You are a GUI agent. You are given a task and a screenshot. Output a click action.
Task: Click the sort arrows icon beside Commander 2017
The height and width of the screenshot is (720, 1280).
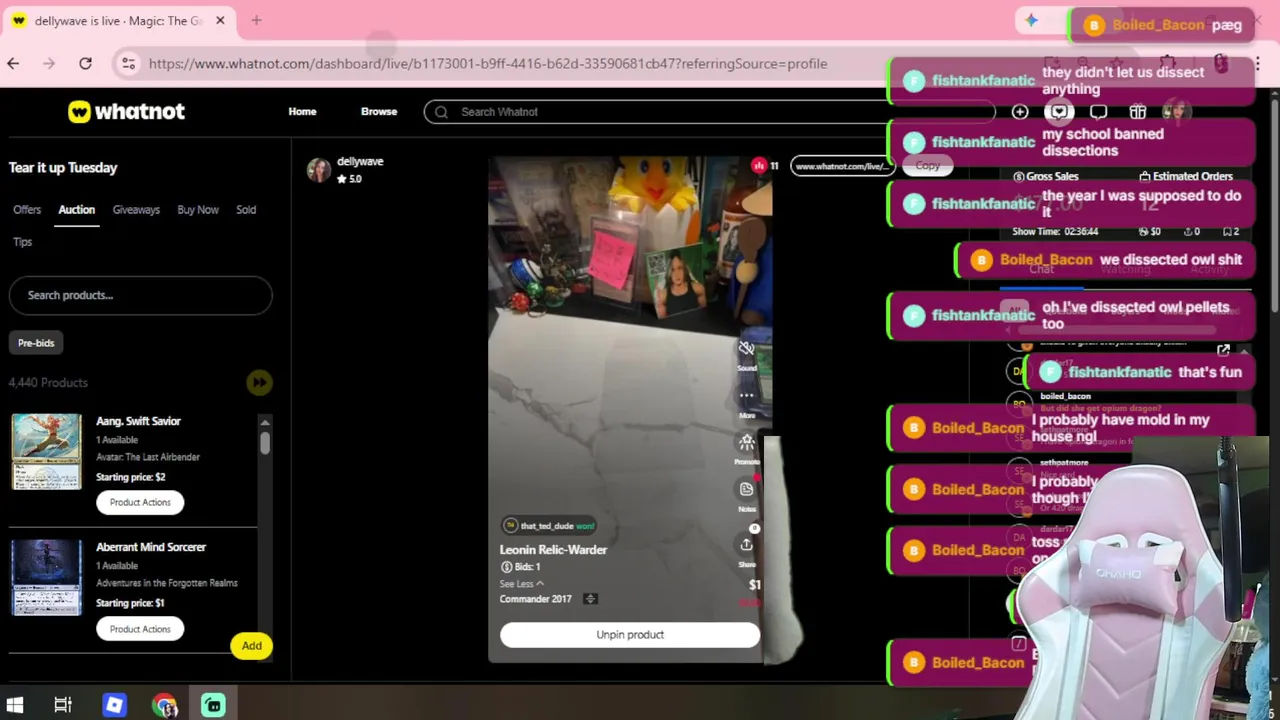(590, 599)
